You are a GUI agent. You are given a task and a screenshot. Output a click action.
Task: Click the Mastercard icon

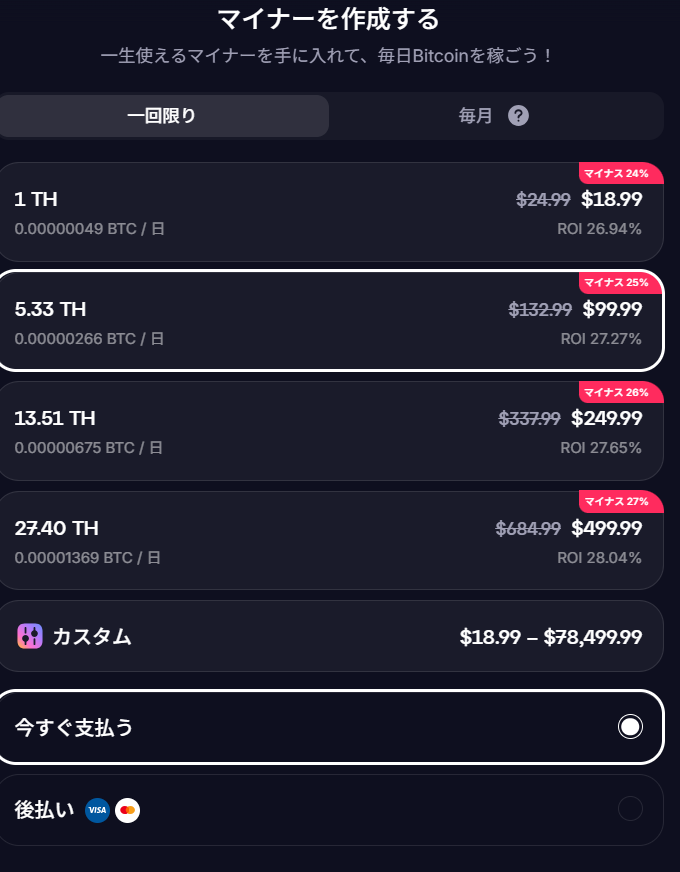tap(127, 810)
